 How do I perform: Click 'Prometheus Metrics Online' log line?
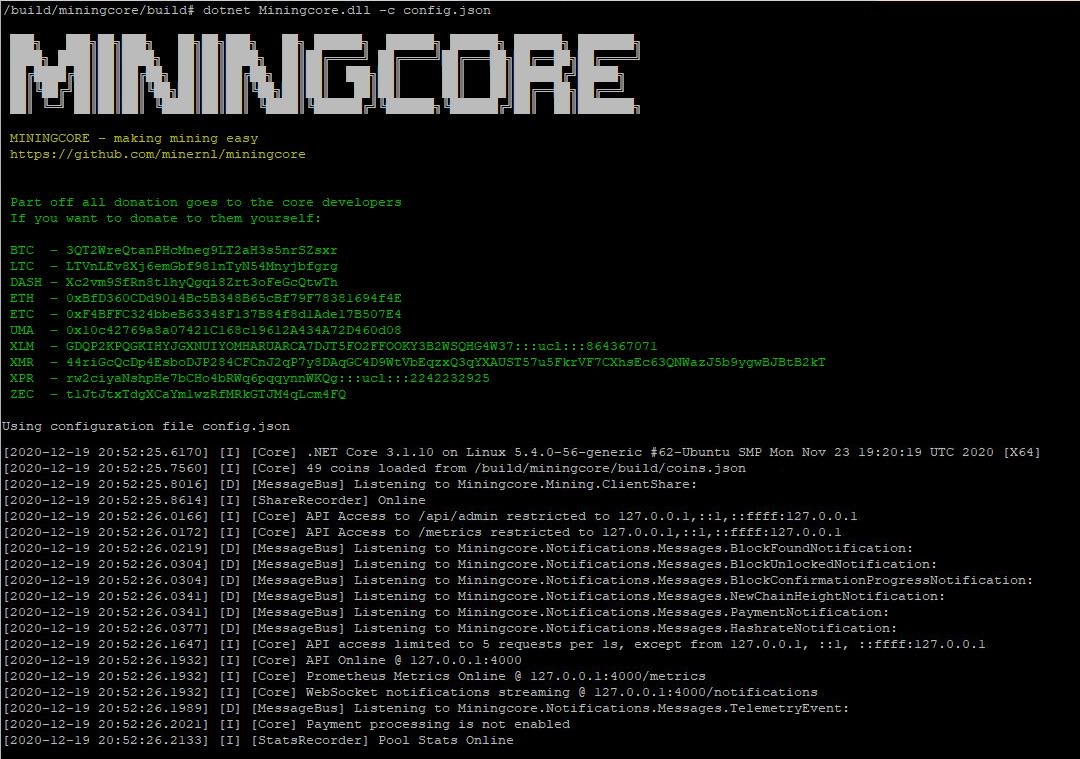pos(354,676)
